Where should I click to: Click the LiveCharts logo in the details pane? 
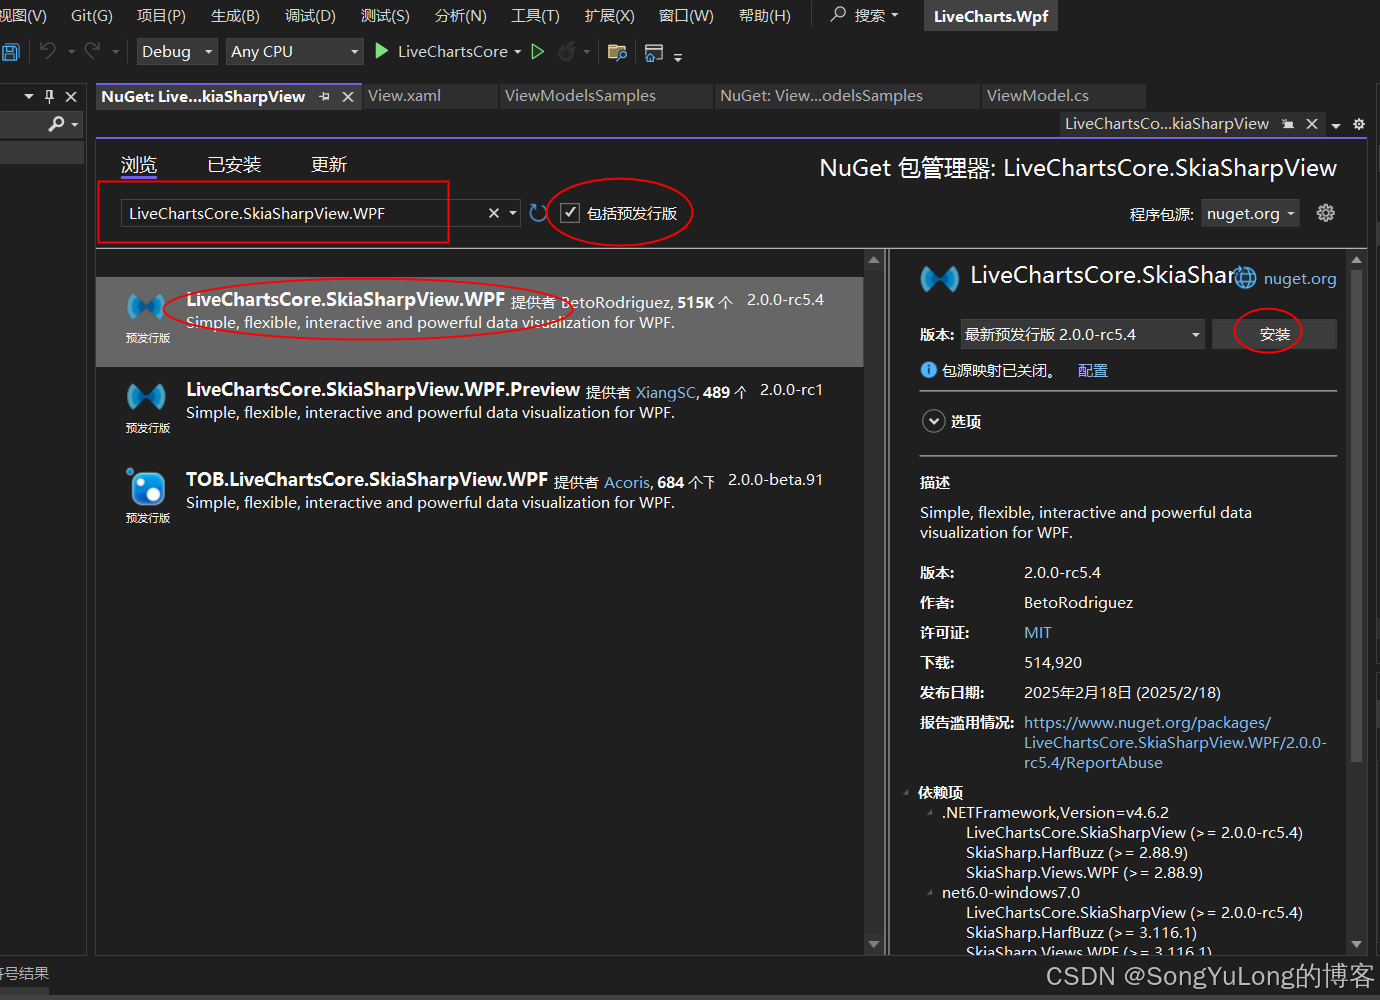[x=940, y=278]
